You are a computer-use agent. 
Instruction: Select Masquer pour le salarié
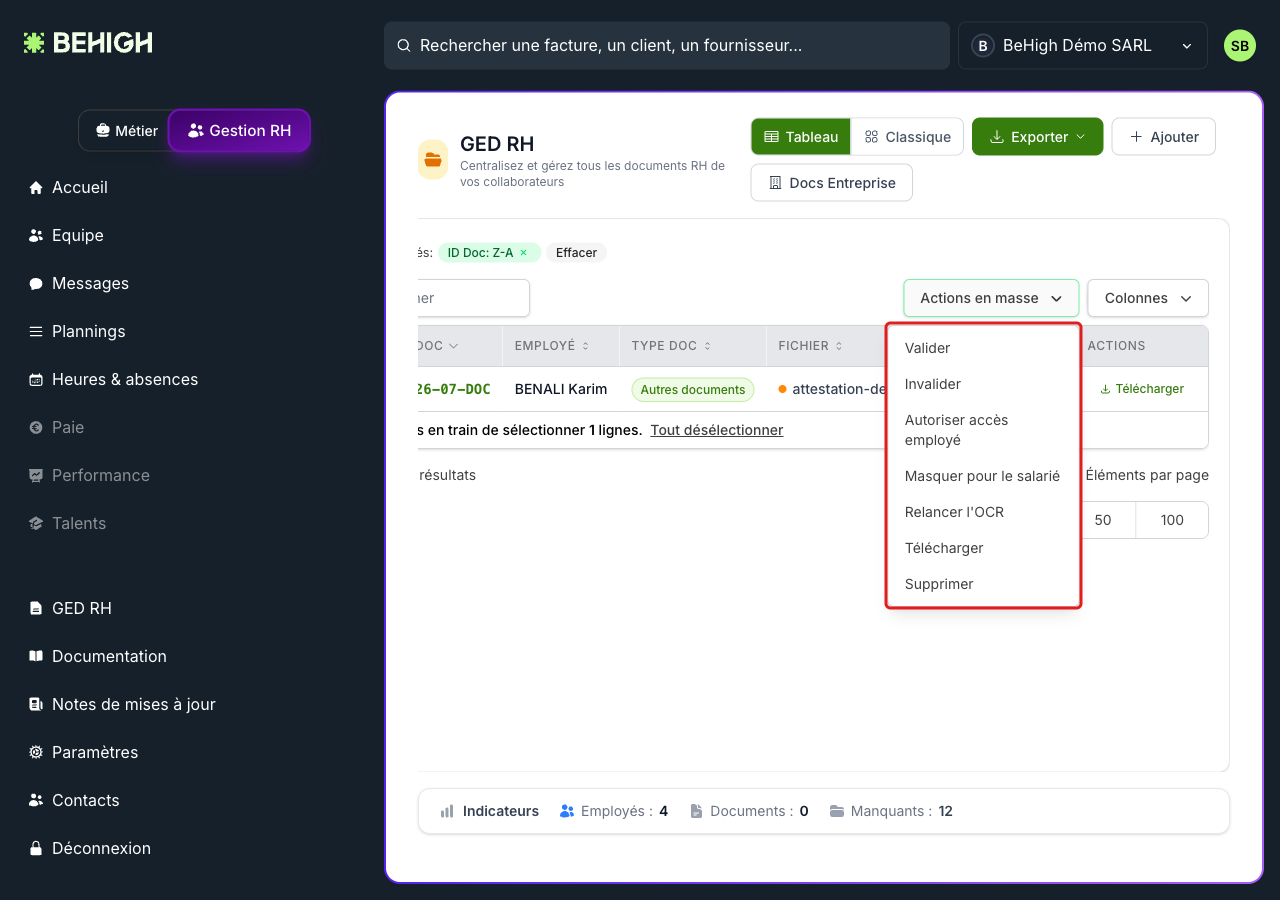tap(983, 476)
